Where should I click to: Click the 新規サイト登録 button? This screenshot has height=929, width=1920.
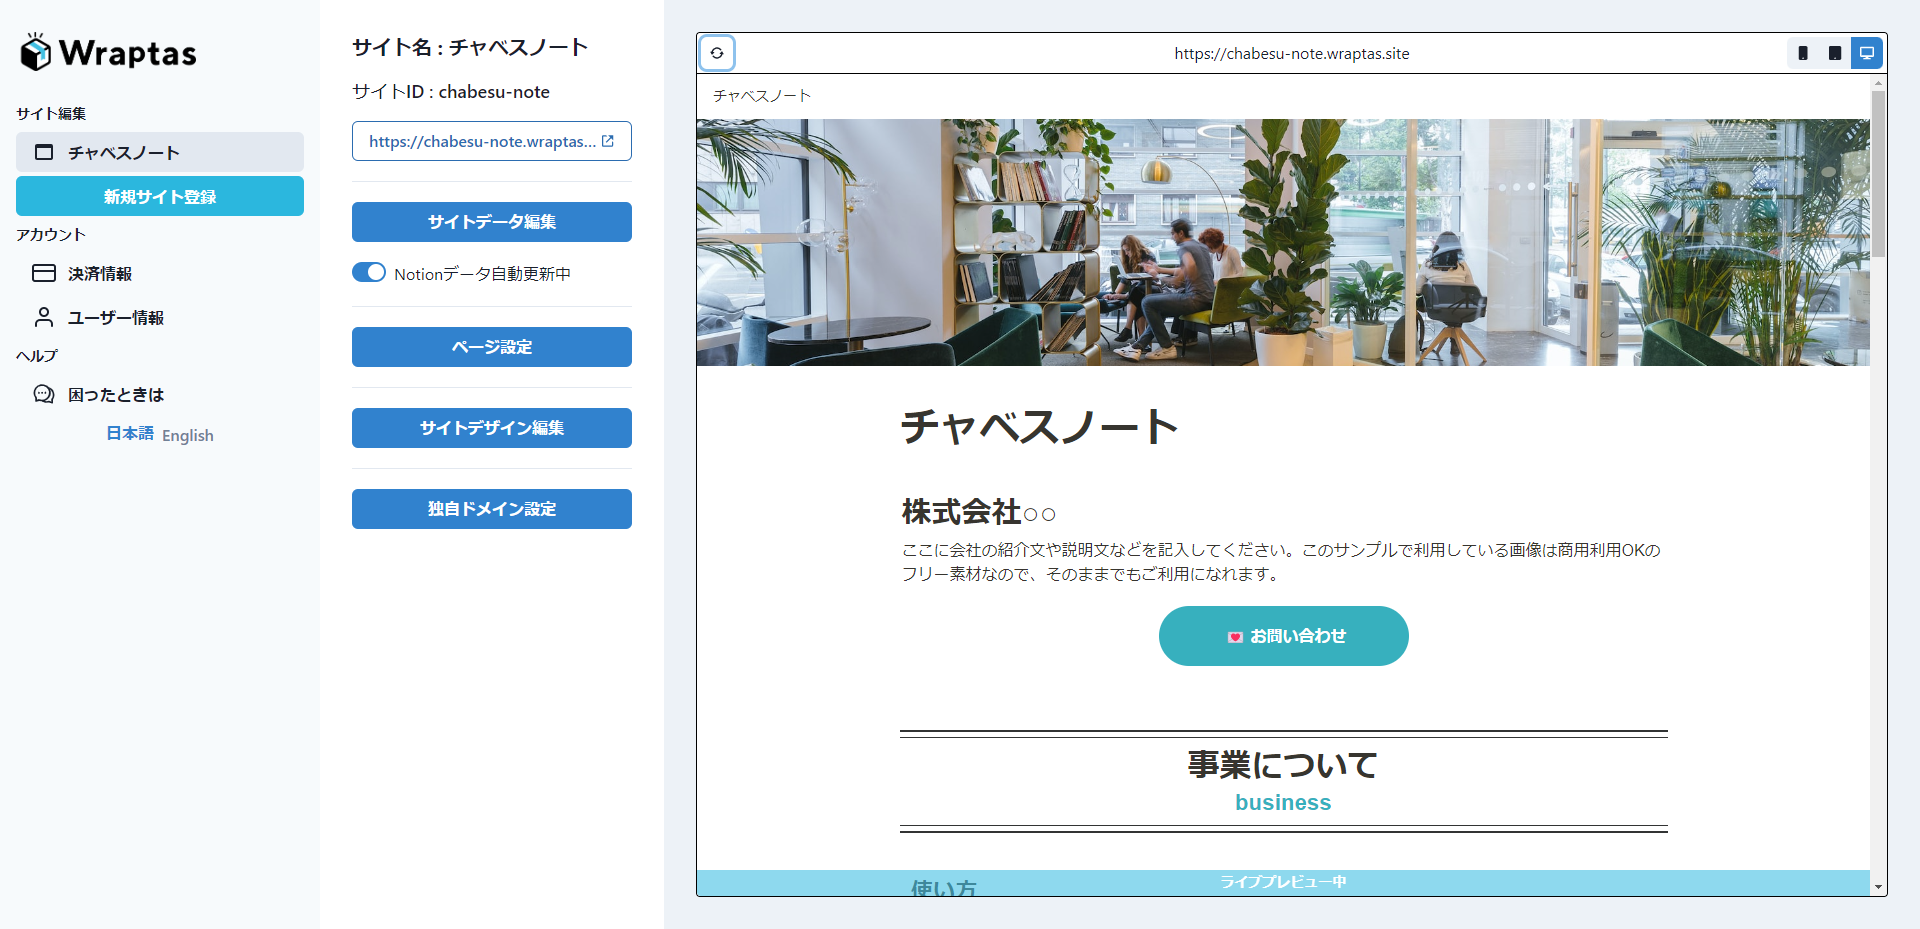point(160,196)
